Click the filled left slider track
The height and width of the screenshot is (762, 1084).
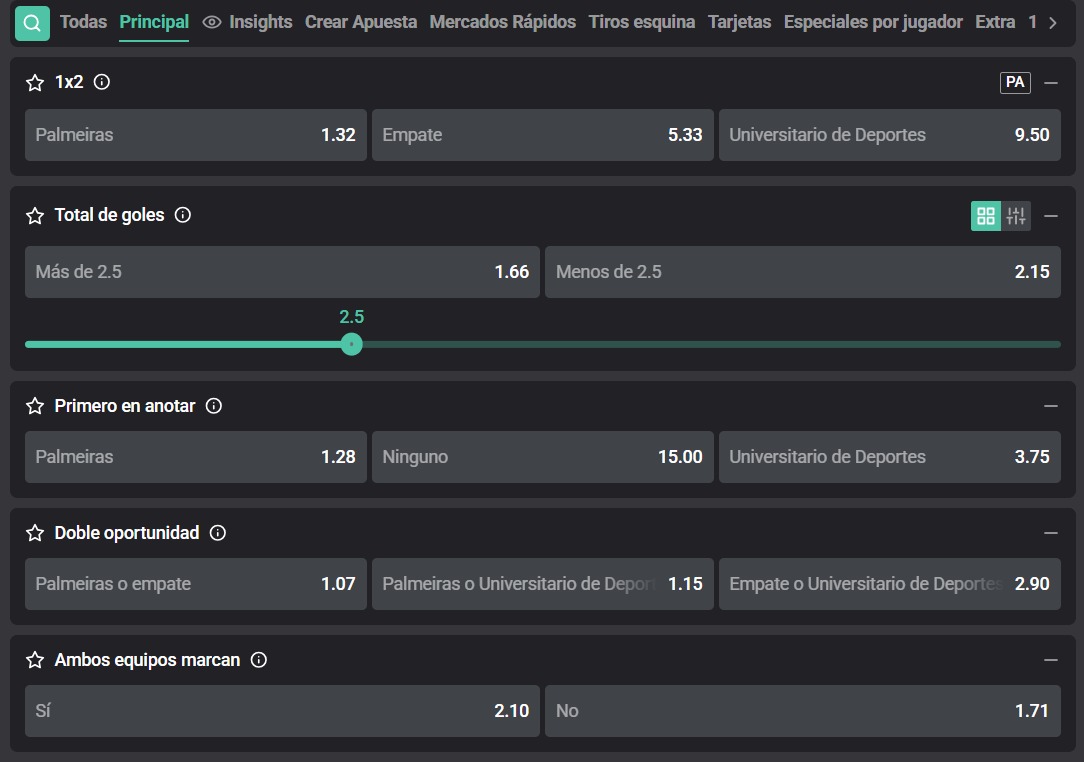point(183,344)
